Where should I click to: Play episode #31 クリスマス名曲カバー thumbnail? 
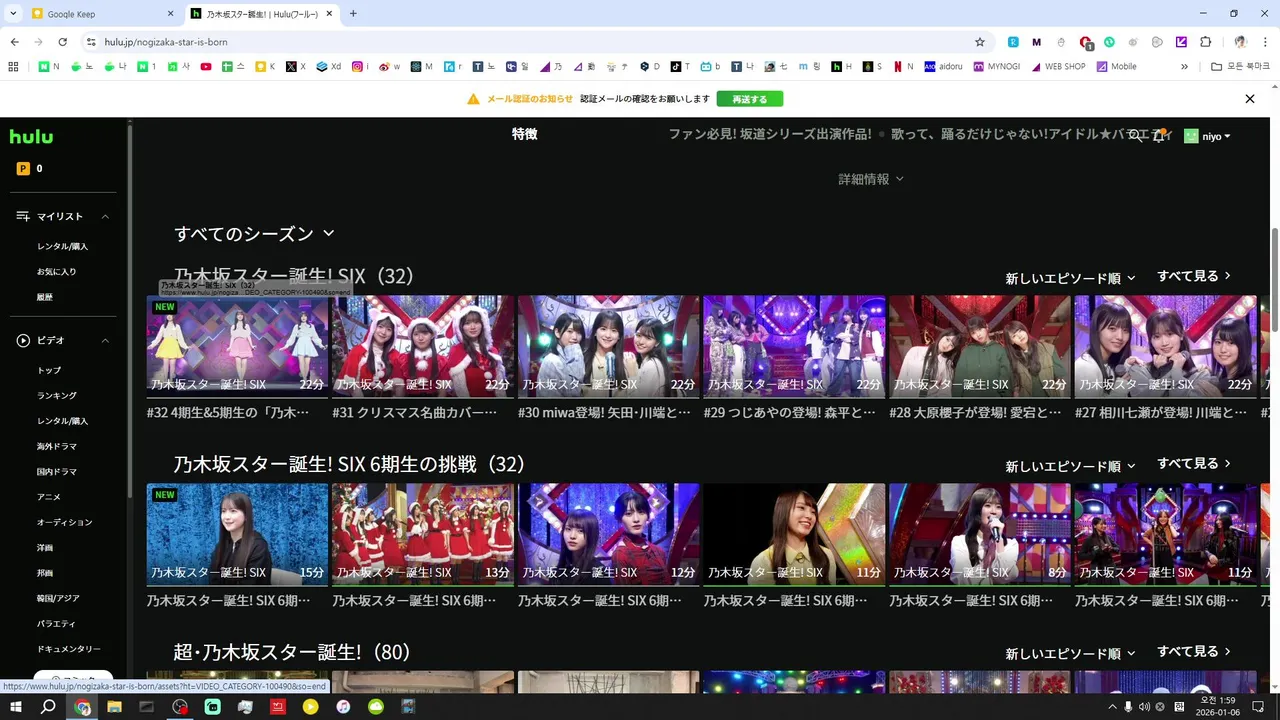423,346
